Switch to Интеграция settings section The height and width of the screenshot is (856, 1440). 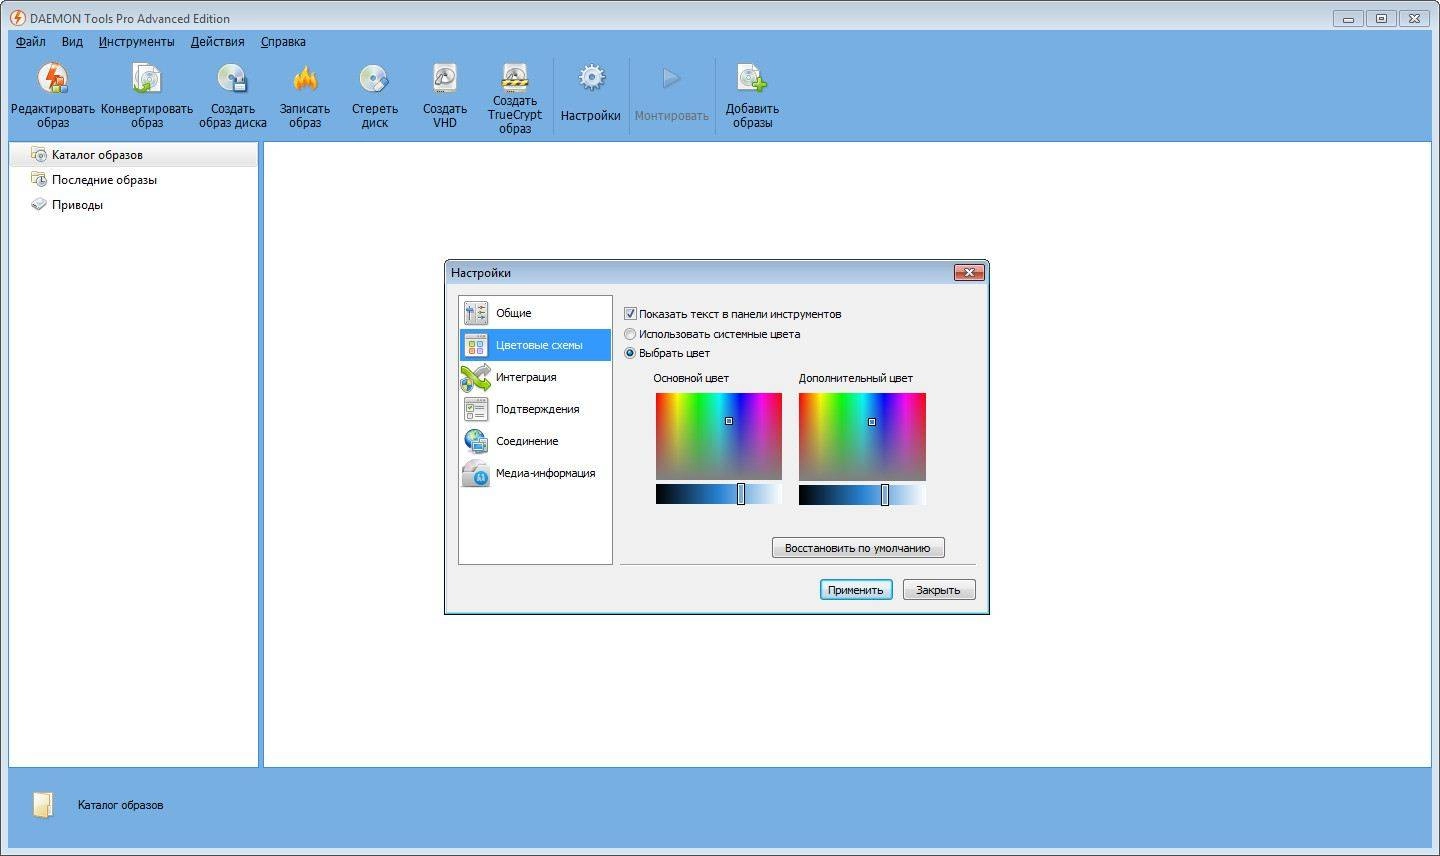535,377
